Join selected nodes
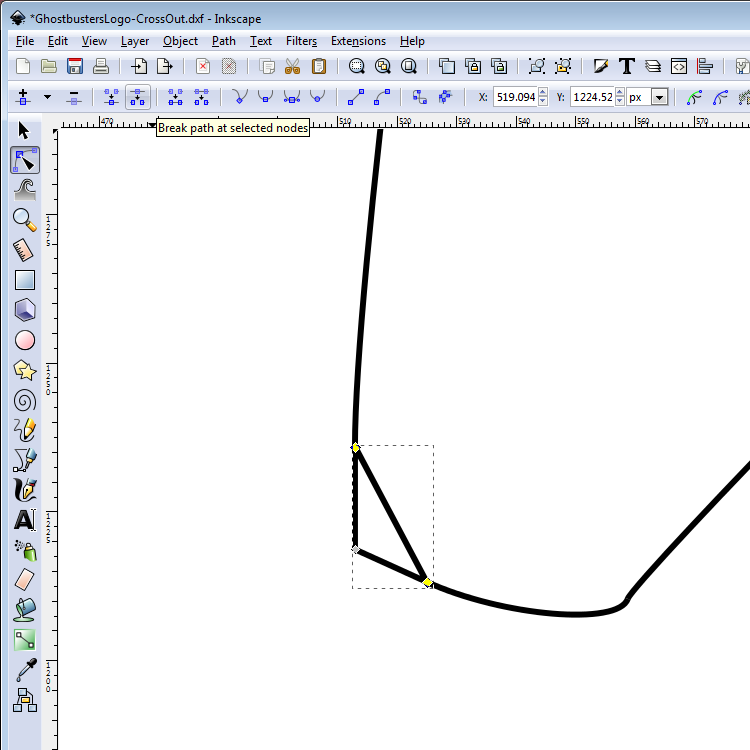The width and height of the screenshot is (750, 750). tap(111, 97)
